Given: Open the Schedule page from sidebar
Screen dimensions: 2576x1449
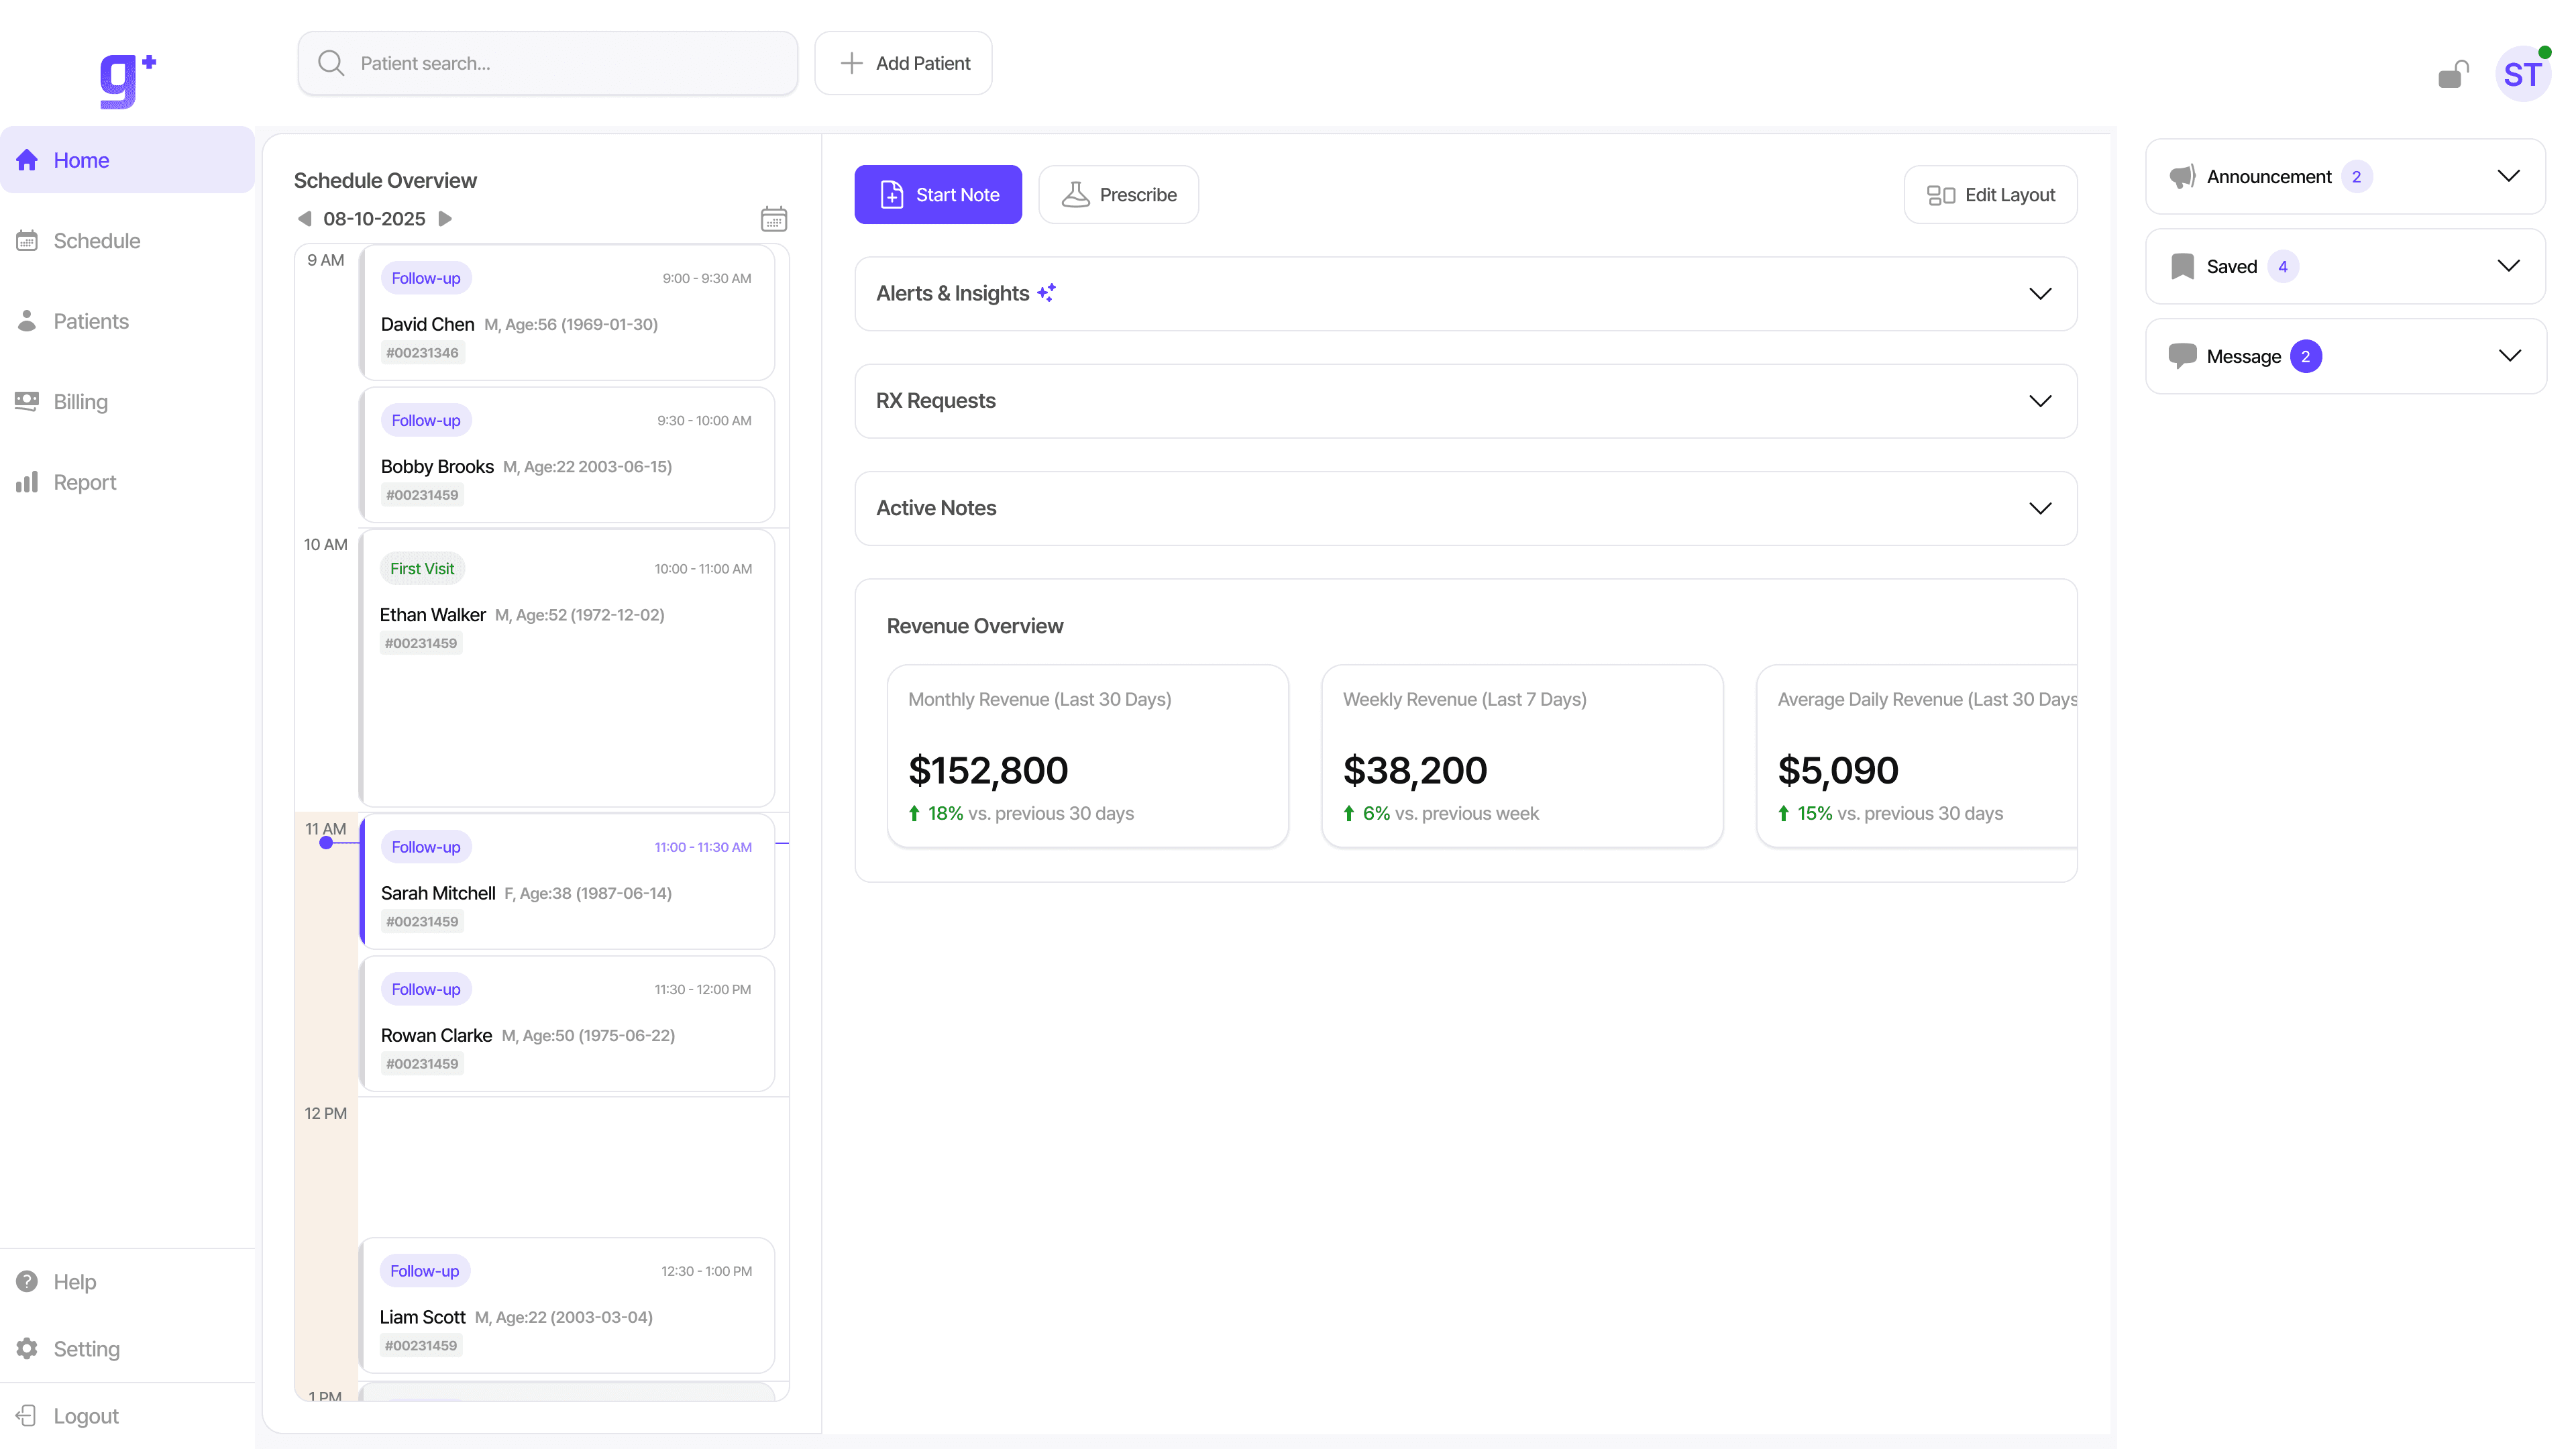Looking at the screenshot, I should coord(96,241).
